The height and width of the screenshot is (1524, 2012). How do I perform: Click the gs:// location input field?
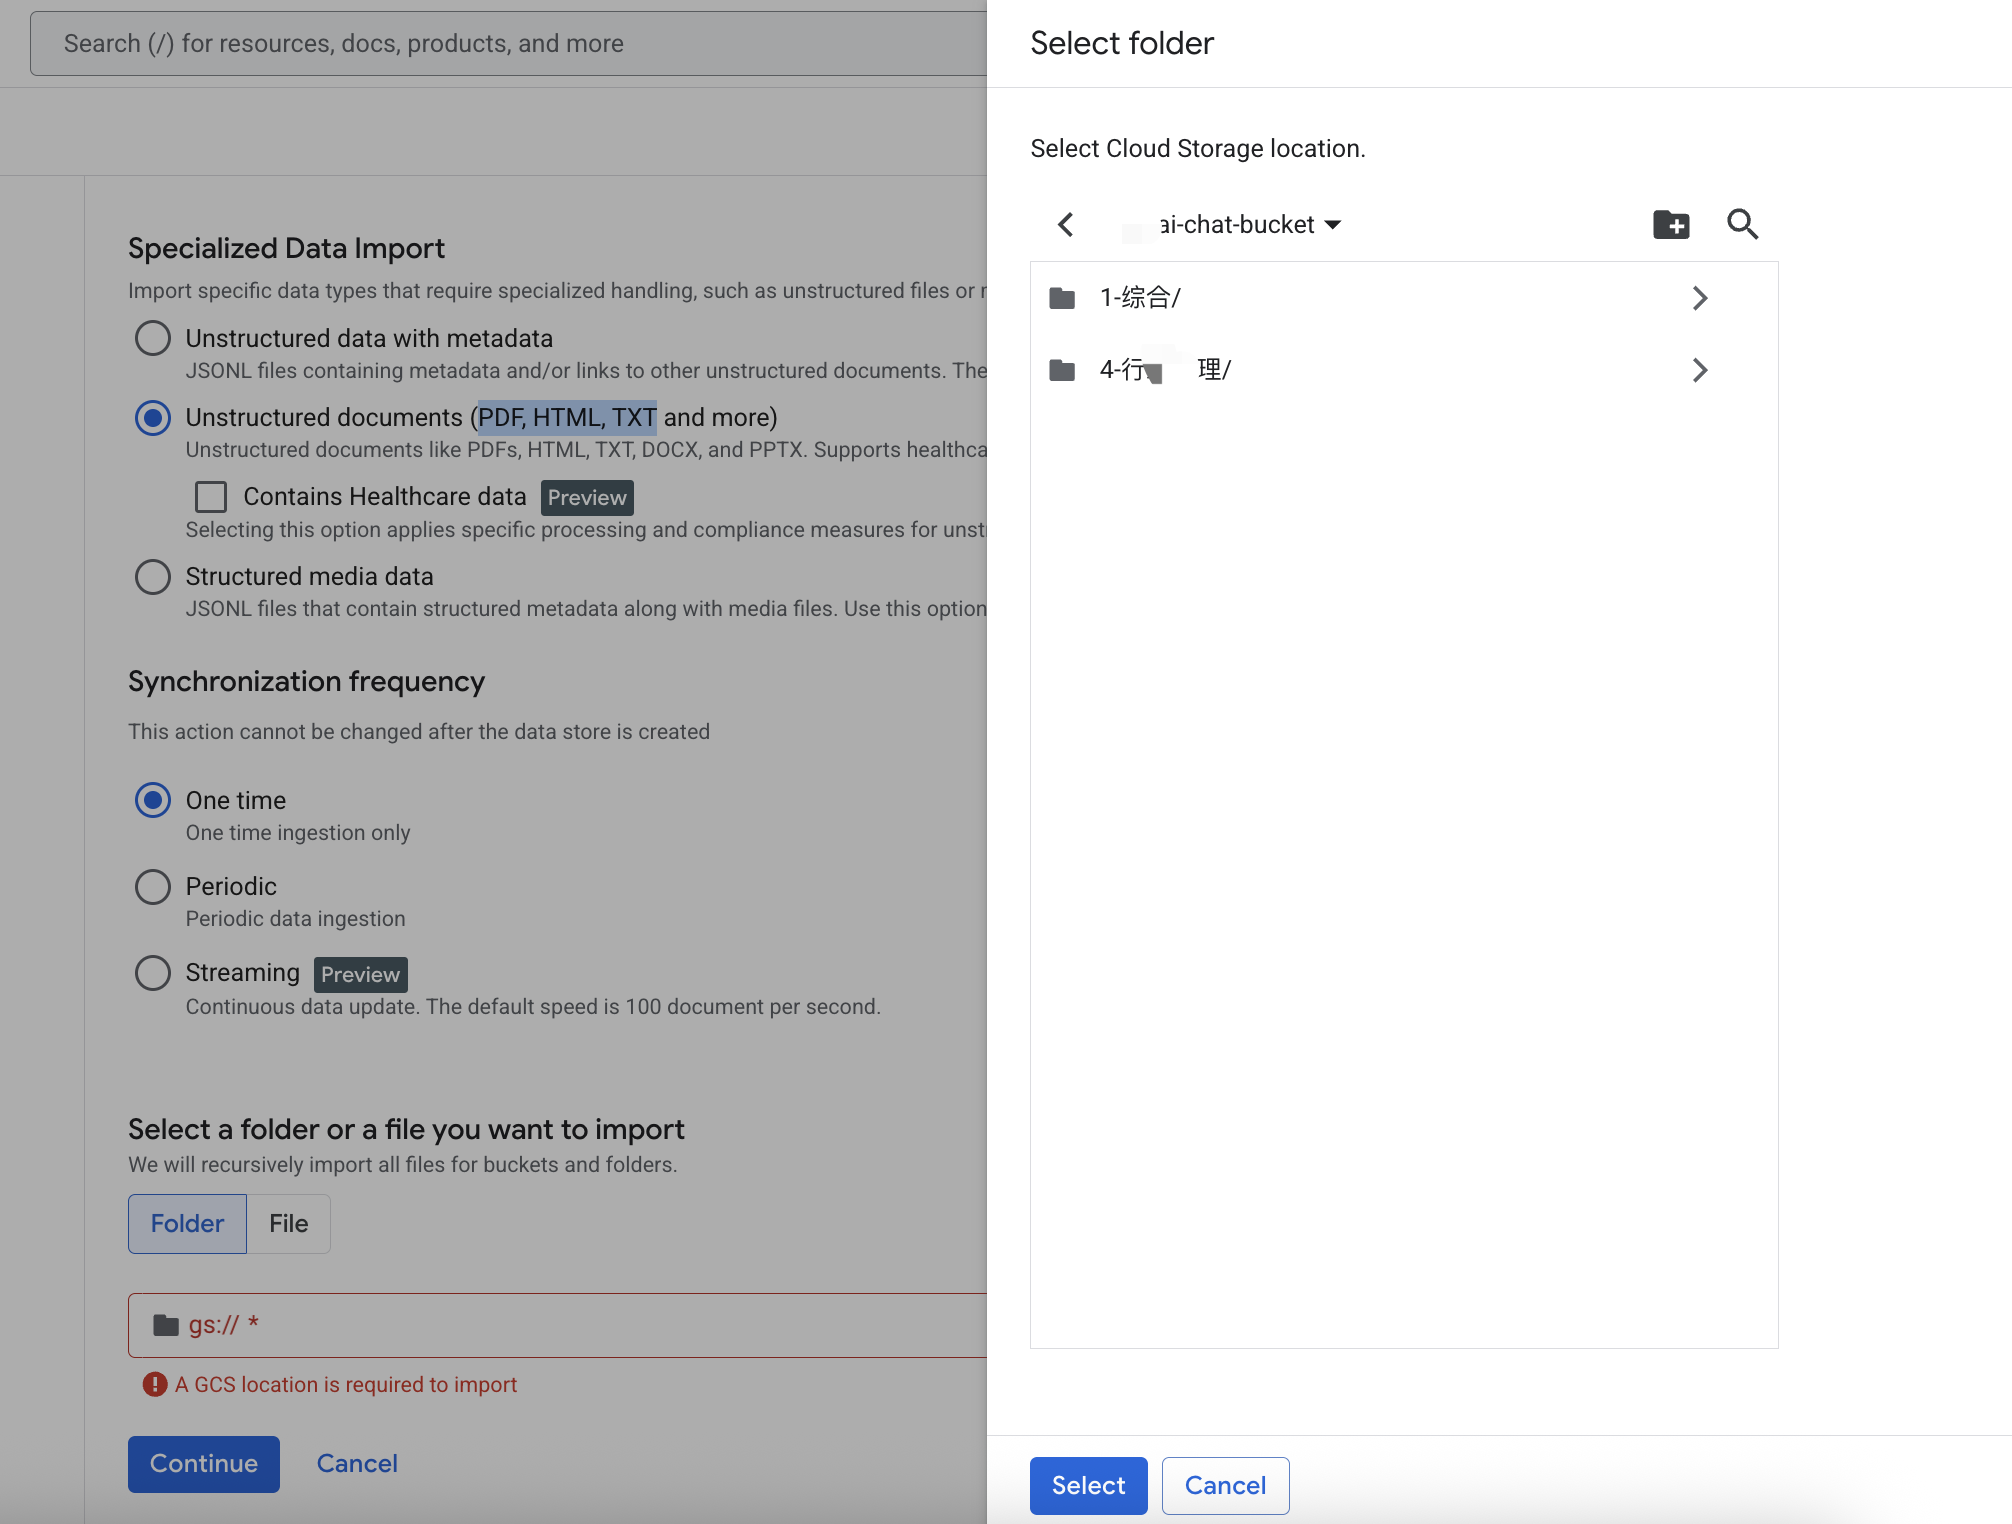(600, 1325)
